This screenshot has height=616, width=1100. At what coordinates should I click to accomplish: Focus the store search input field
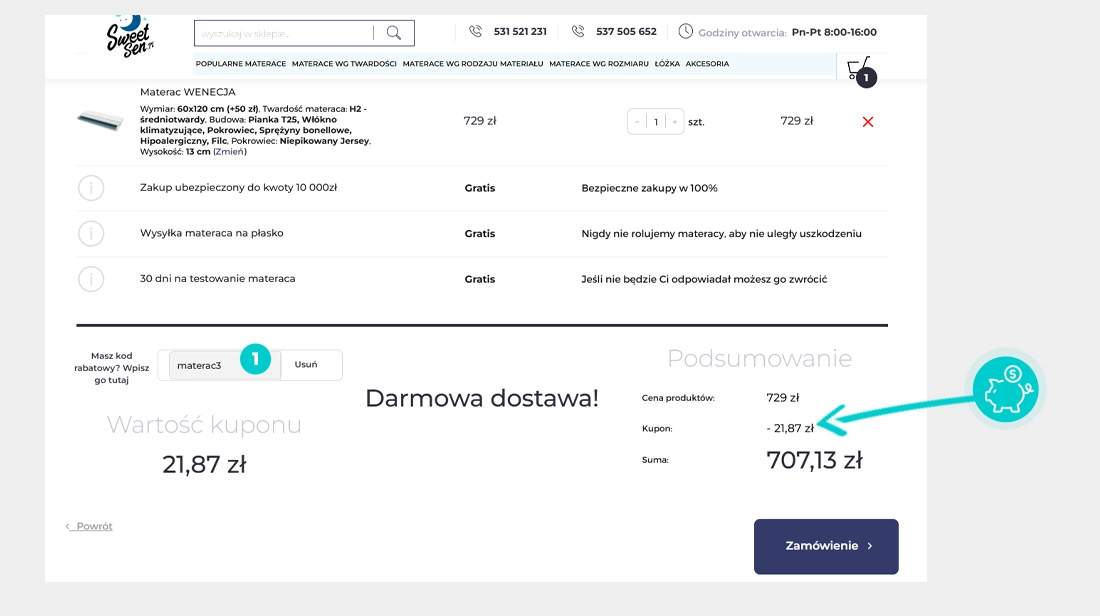[x=284, y=33]
